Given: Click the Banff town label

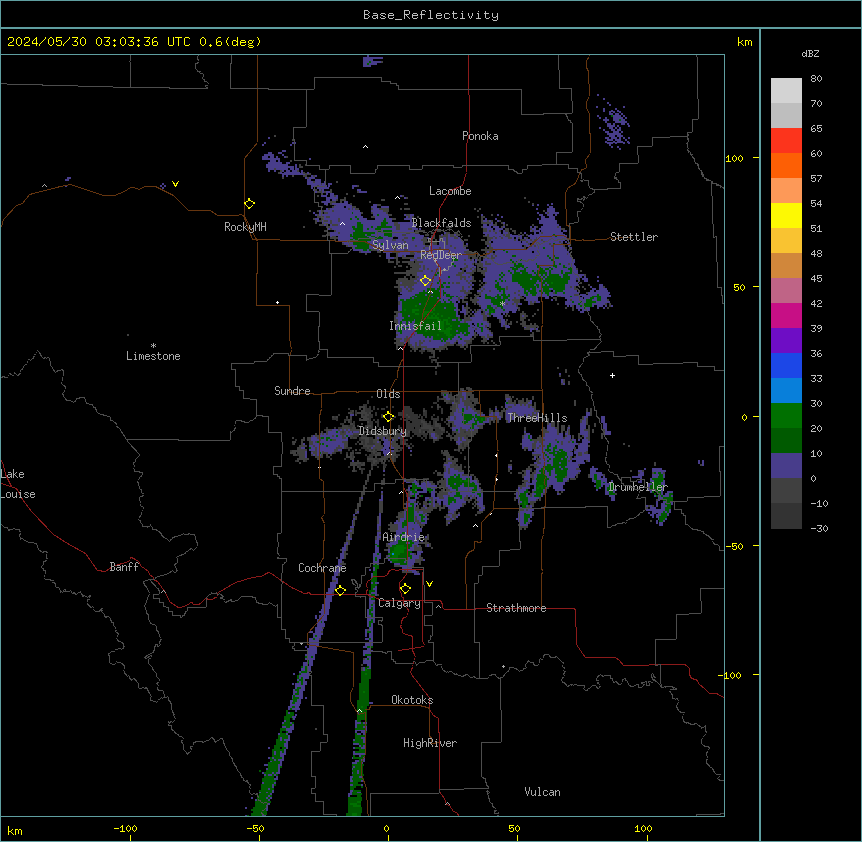Looking at the screenshot, I should (124, 567).
